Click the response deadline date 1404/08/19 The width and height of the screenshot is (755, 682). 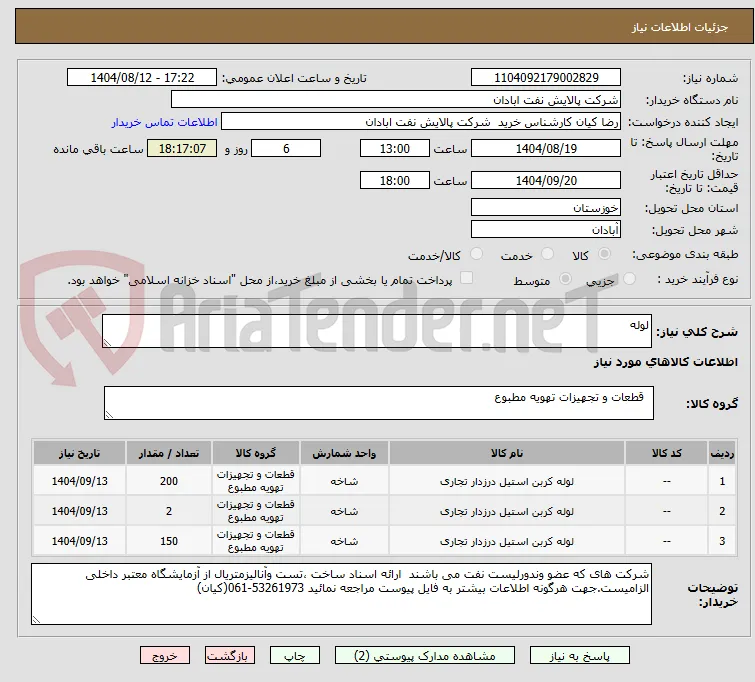(546, 148)
